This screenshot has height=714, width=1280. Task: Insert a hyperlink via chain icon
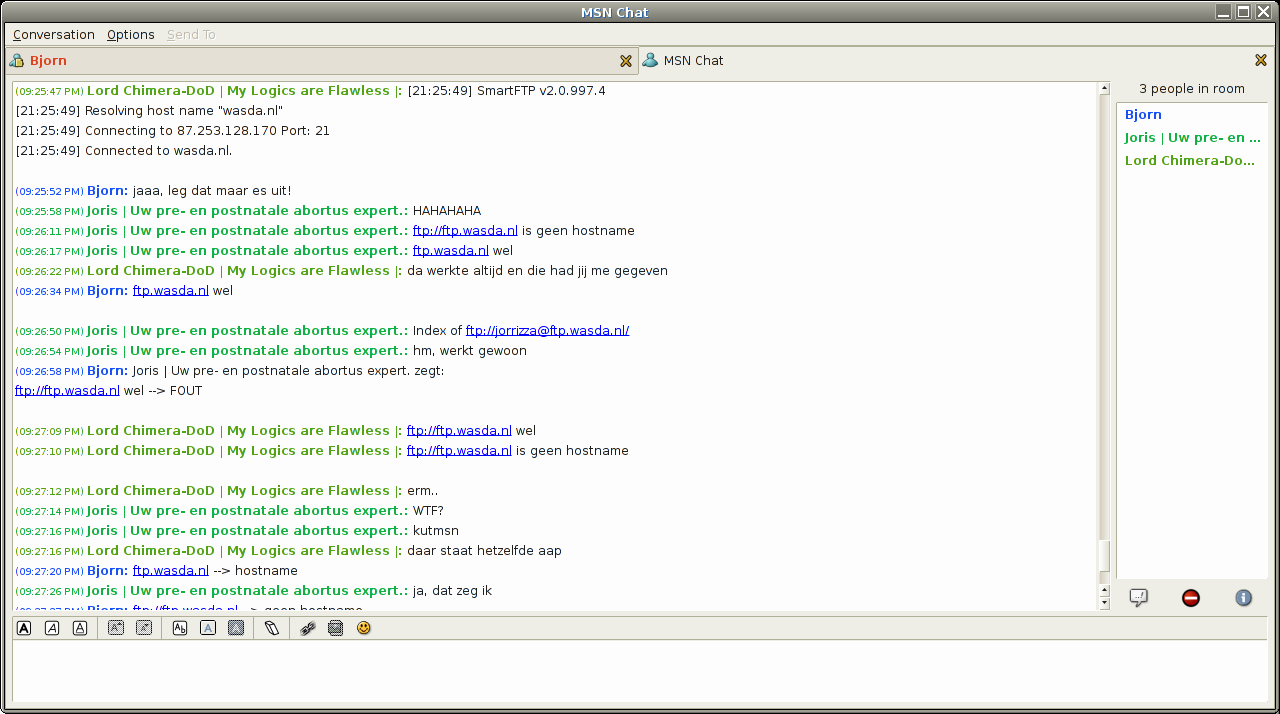308,628
